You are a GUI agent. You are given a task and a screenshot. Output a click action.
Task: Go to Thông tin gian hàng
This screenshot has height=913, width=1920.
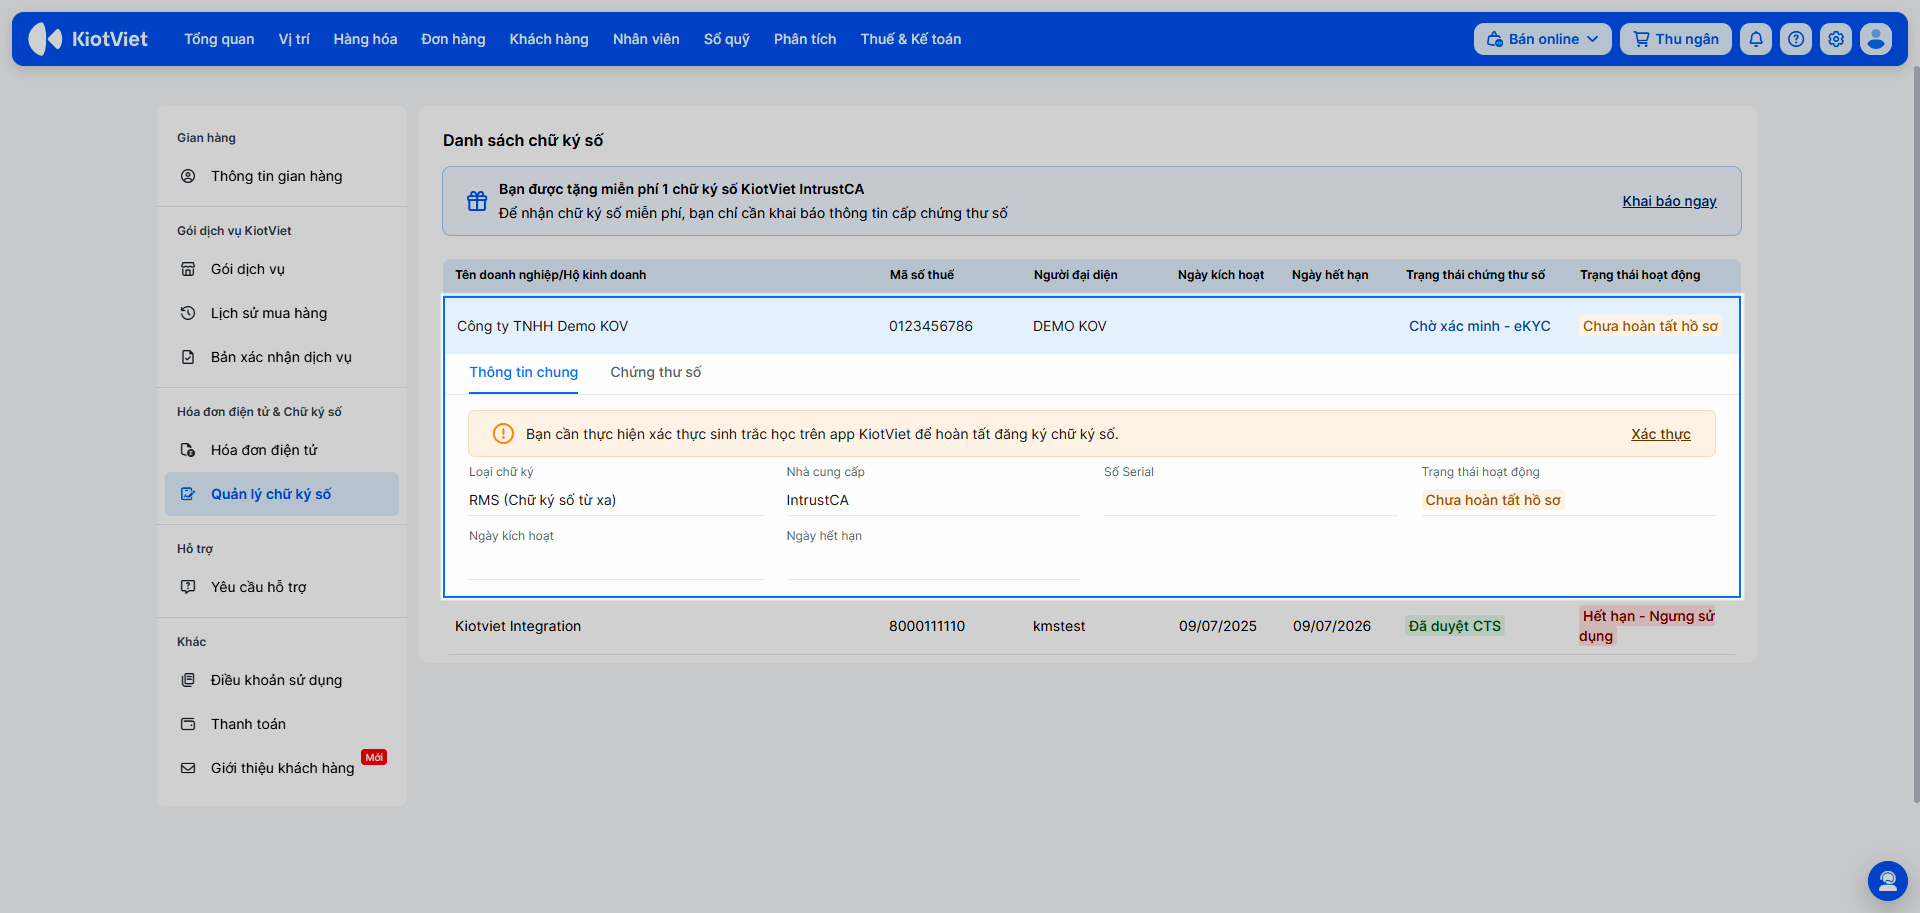[x=282, y=176]
